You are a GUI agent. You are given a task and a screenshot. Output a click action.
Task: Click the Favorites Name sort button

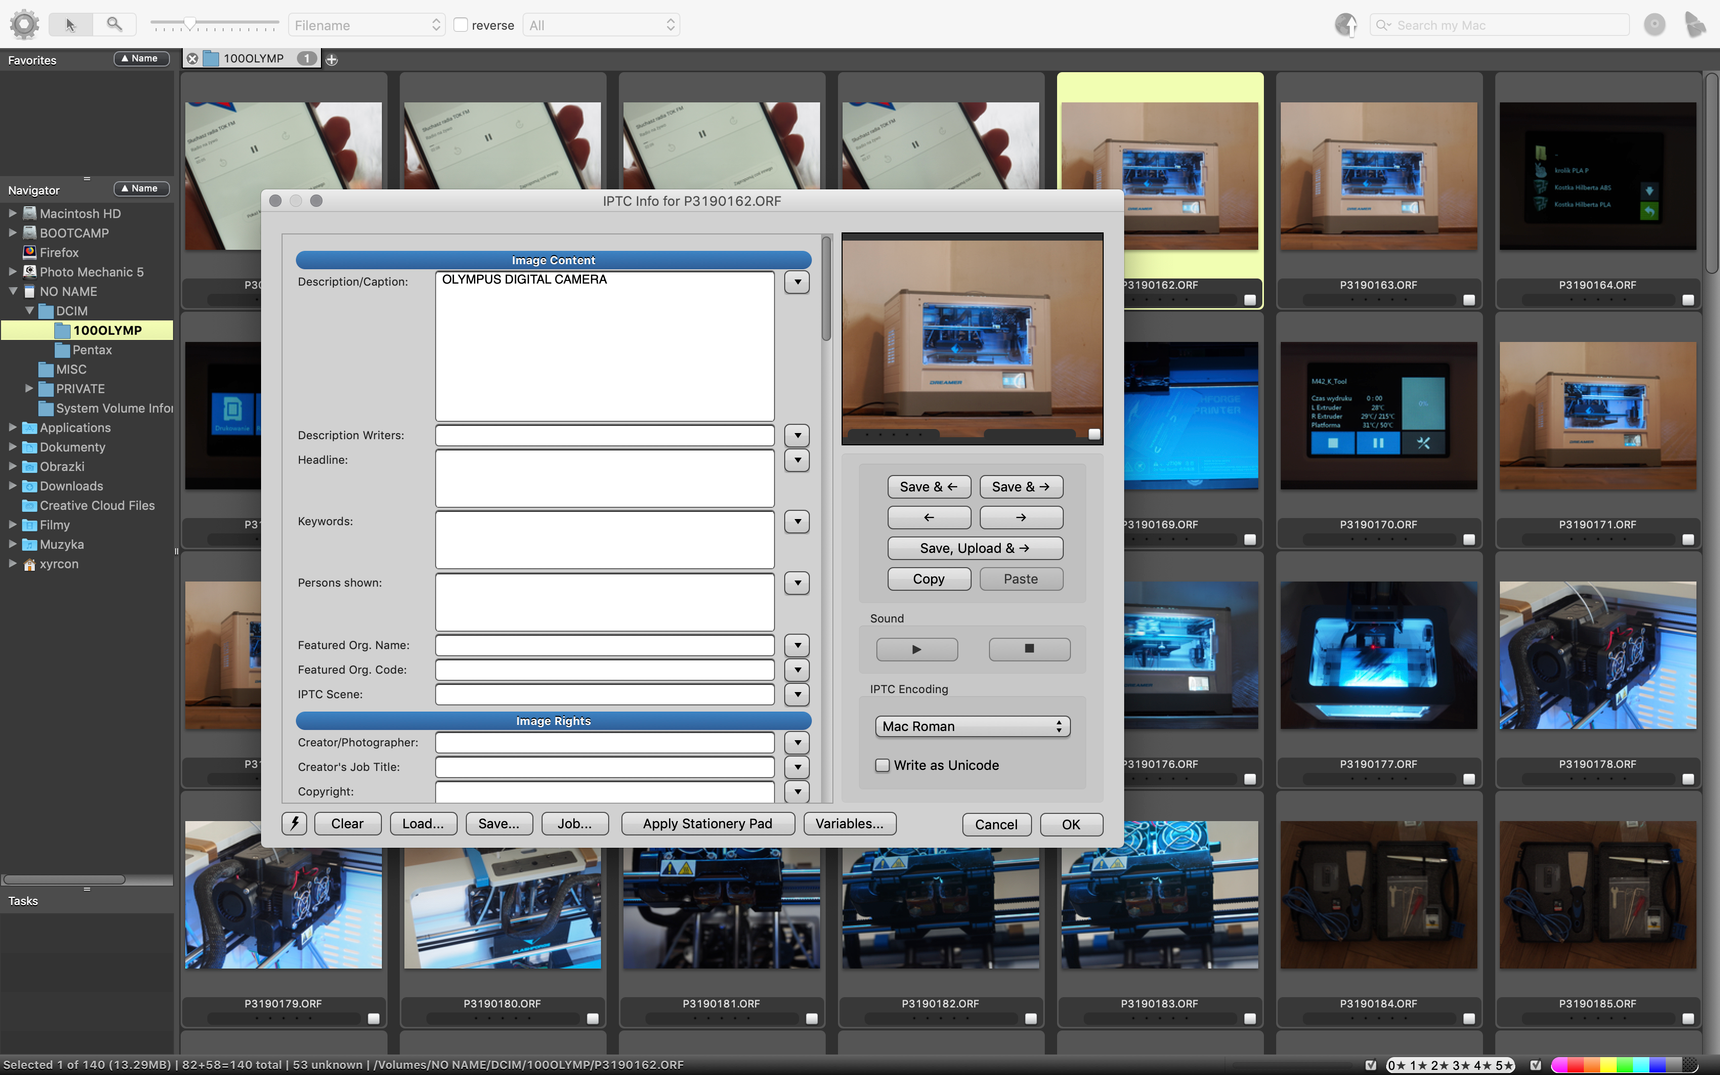click(141, 59)
